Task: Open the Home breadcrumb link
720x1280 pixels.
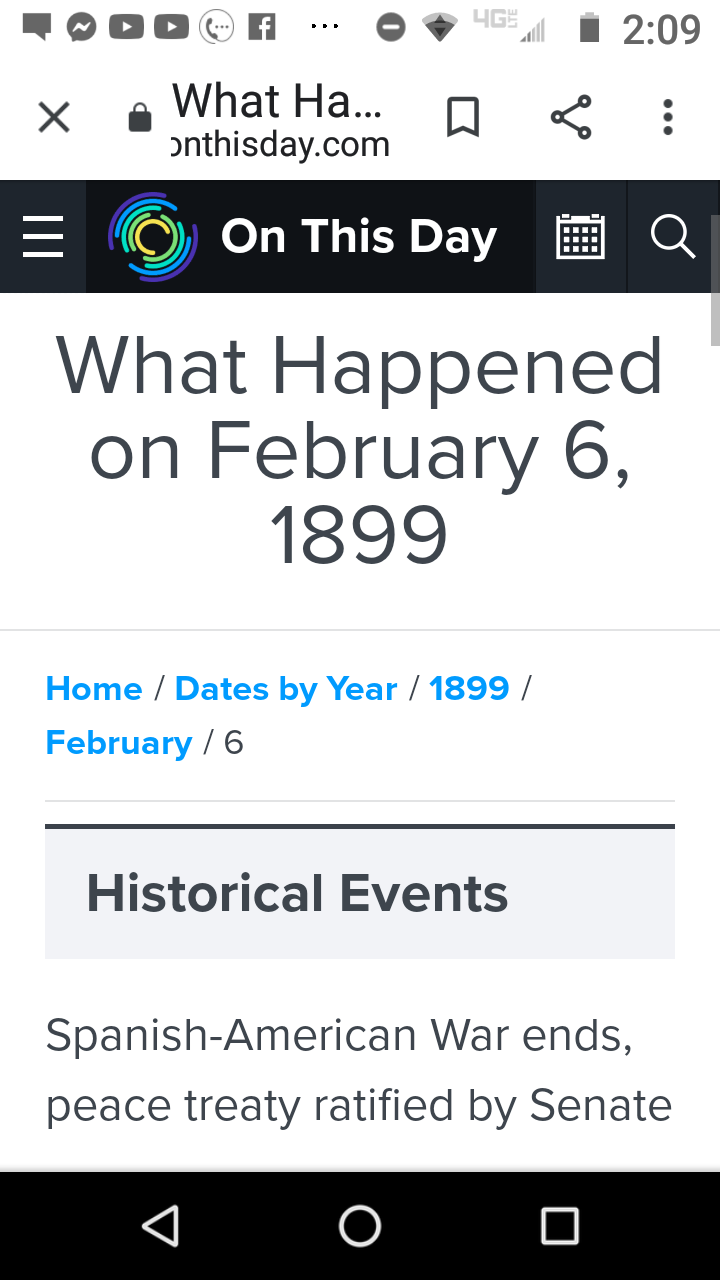Action: coord(94,689)
